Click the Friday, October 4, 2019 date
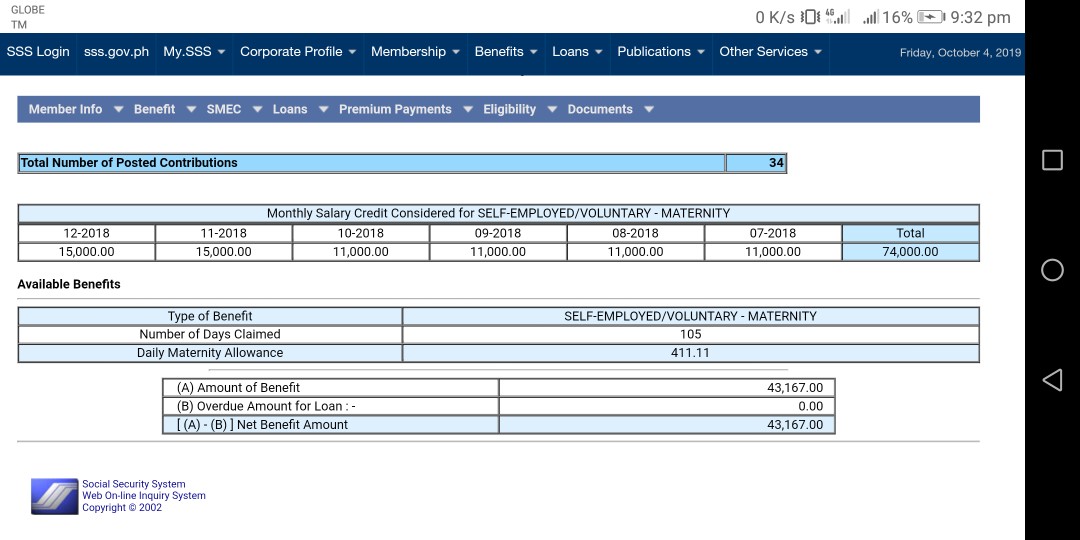The height and width of the screenshot is (540, 1080). tap(960, 52)
